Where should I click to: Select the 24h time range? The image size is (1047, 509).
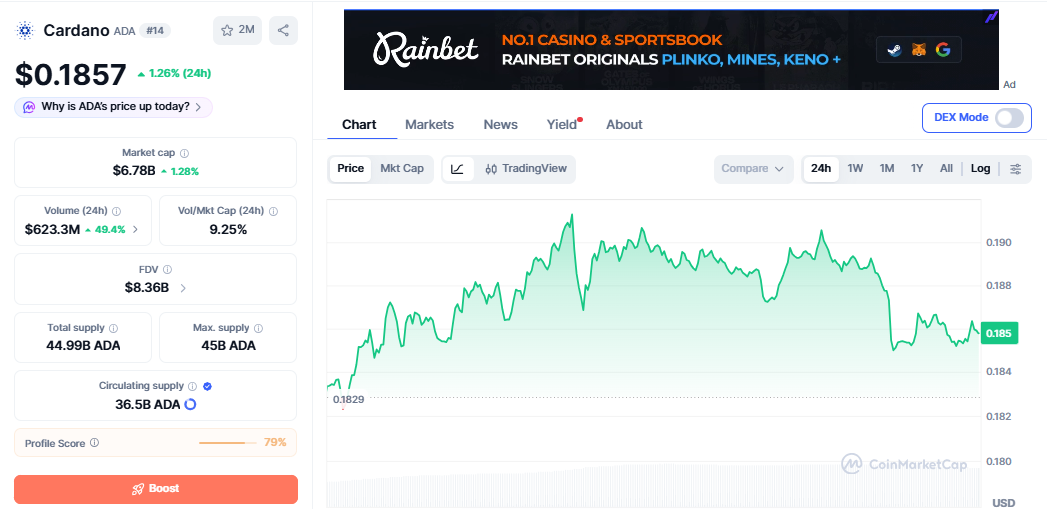[x=821, y=169]
